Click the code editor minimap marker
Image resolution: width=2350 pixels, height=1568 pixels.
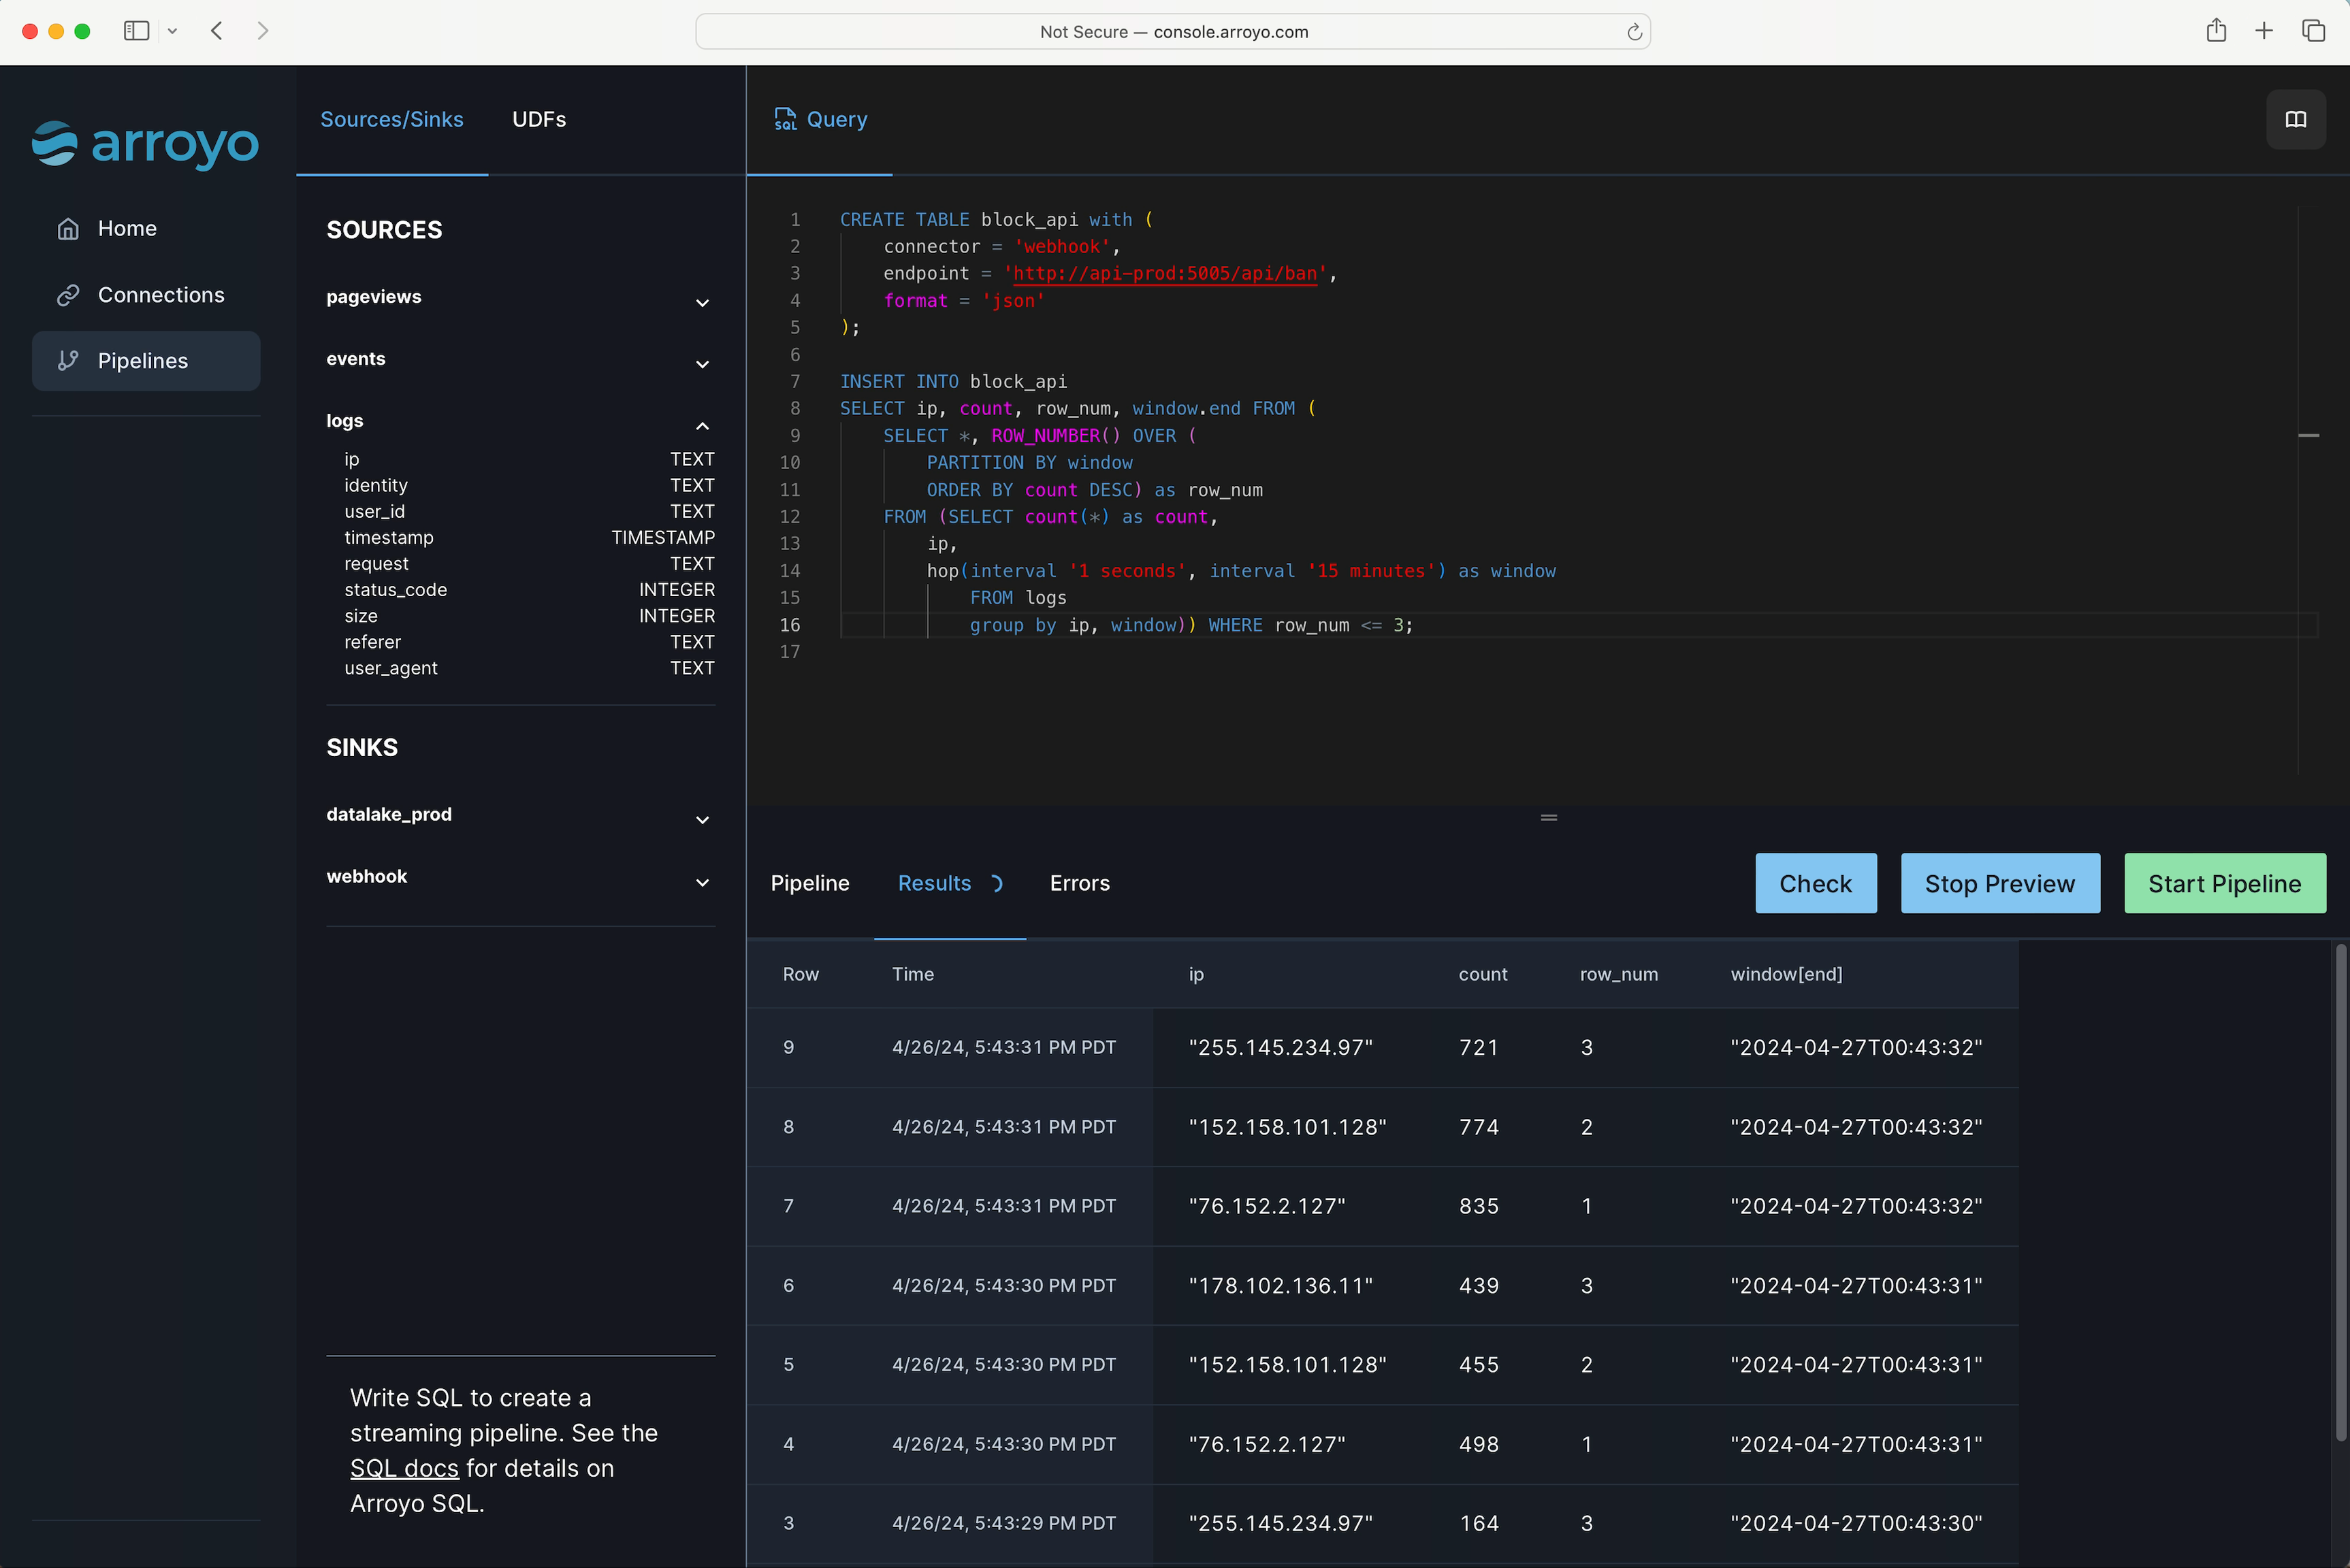click(2308, 436)
